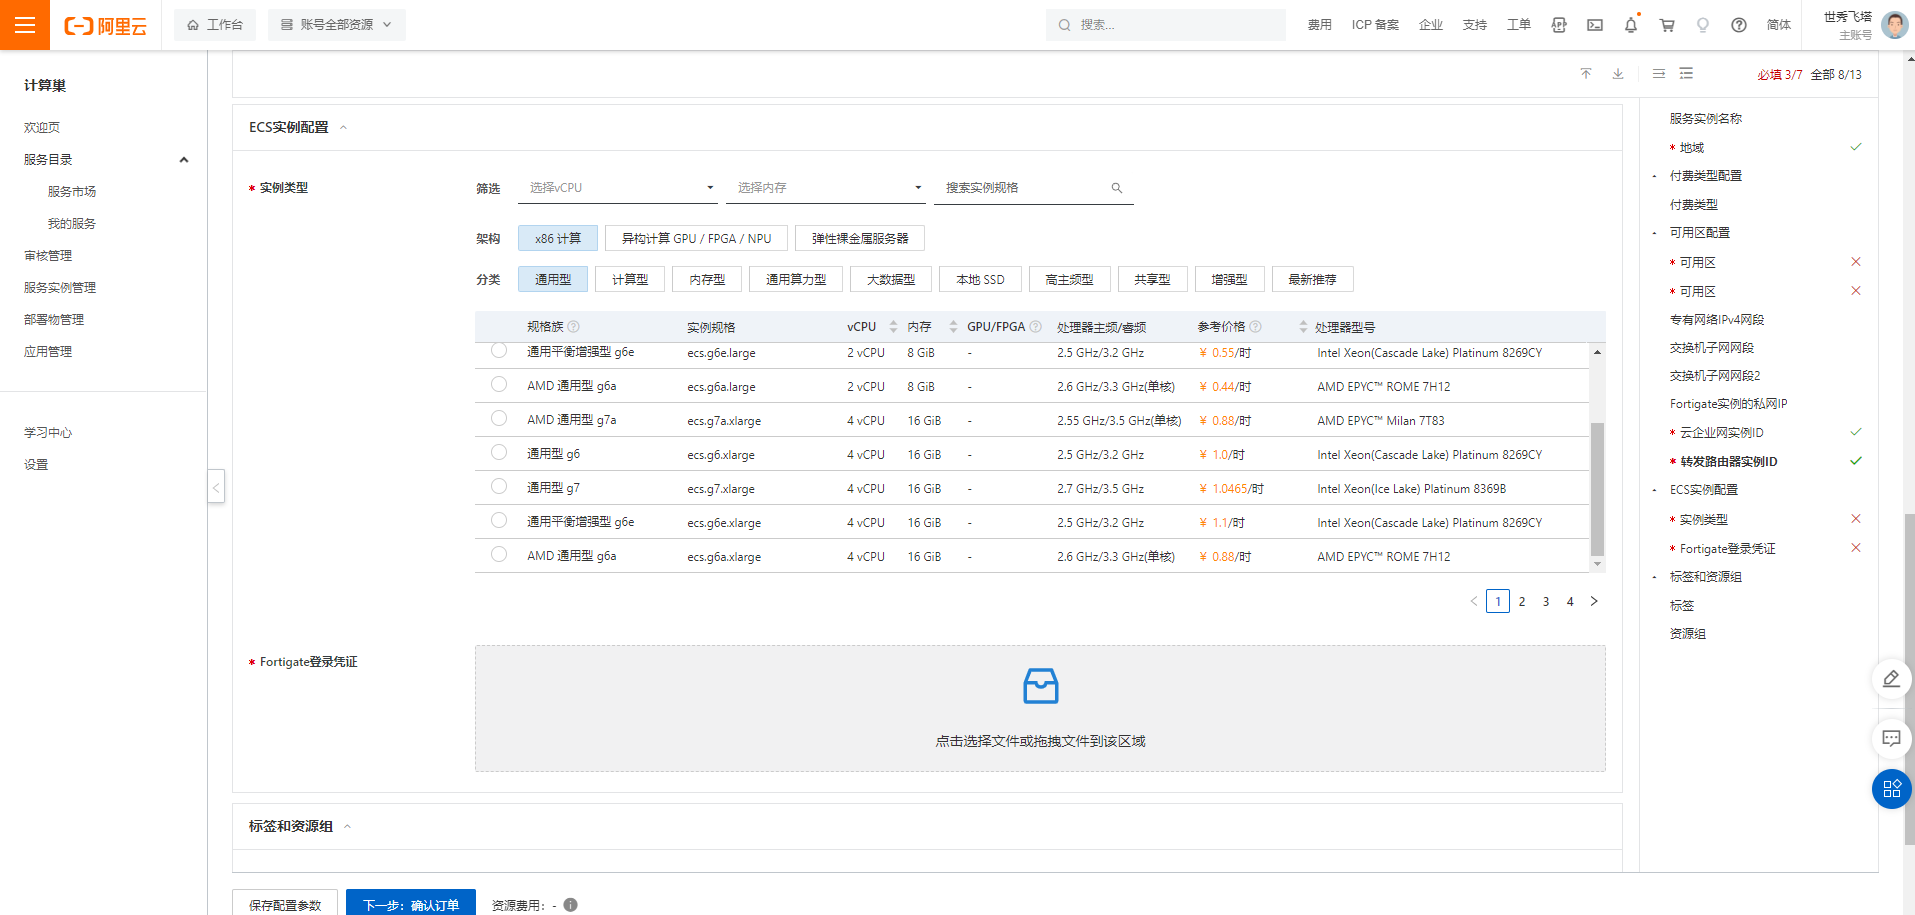
Task: Click help icon next to 规格族 header
Action: [x=574, y=327]
